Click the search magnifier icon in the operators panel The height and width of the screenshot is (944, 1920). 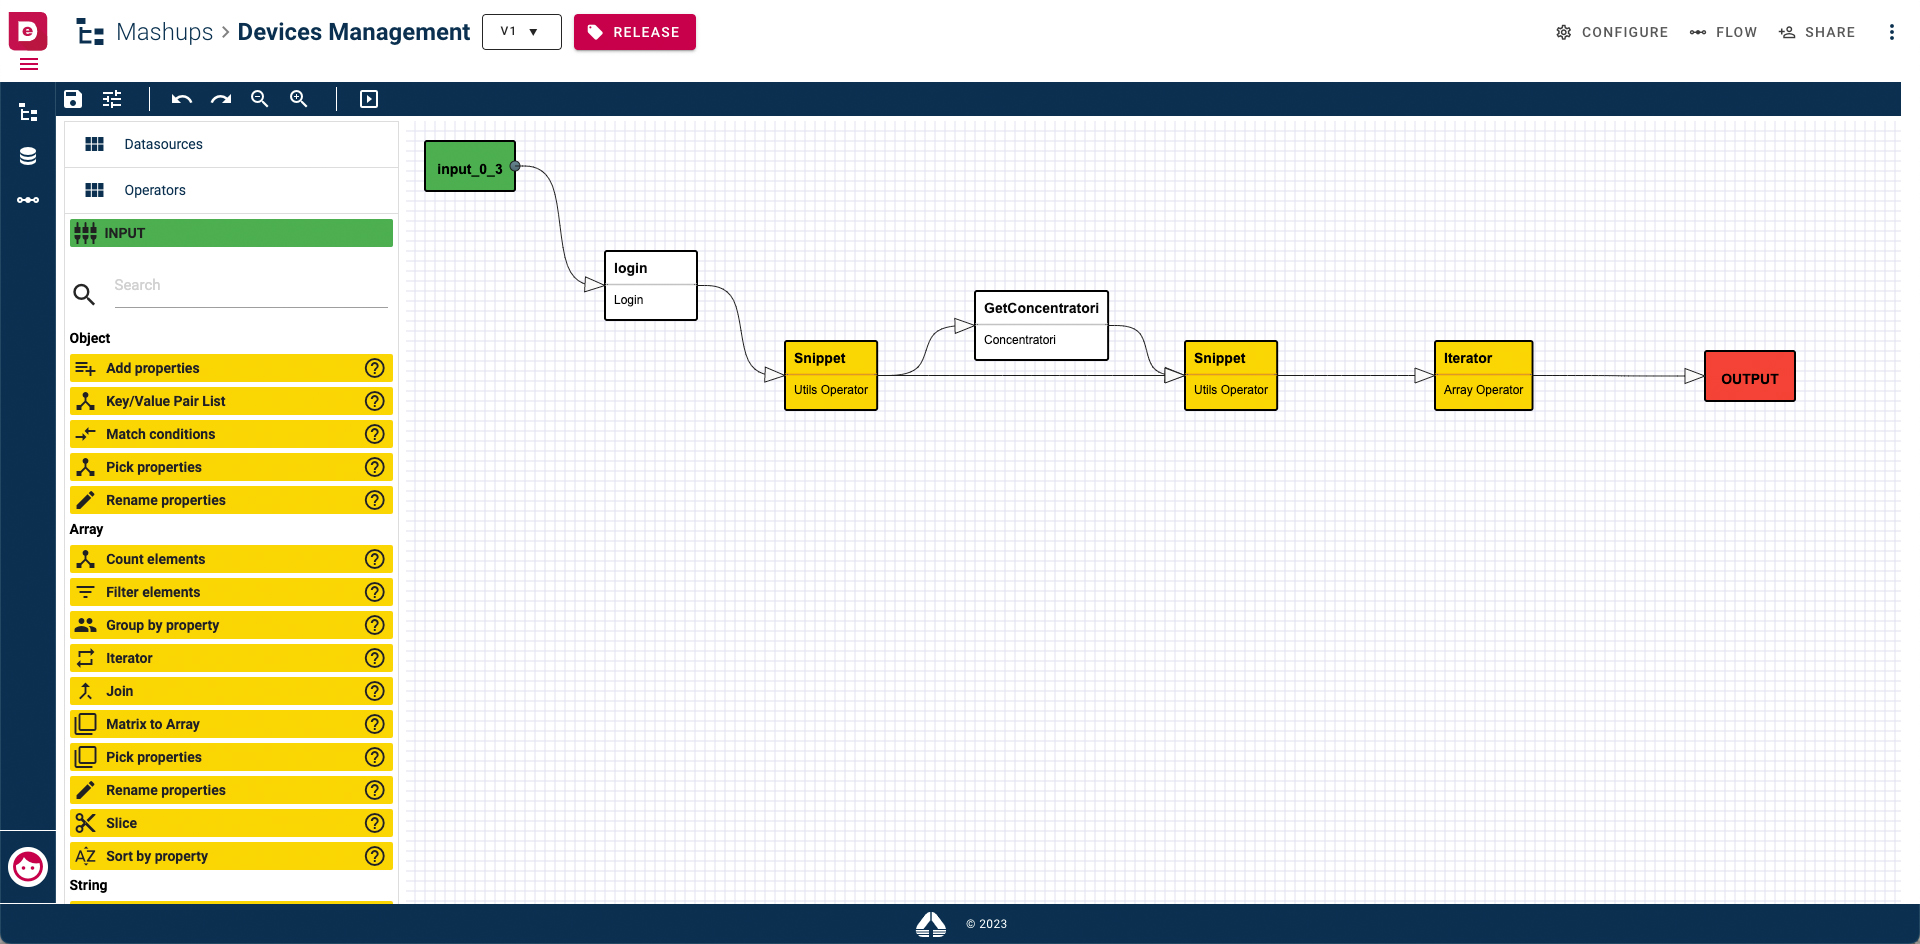click(x=84, y=294)
